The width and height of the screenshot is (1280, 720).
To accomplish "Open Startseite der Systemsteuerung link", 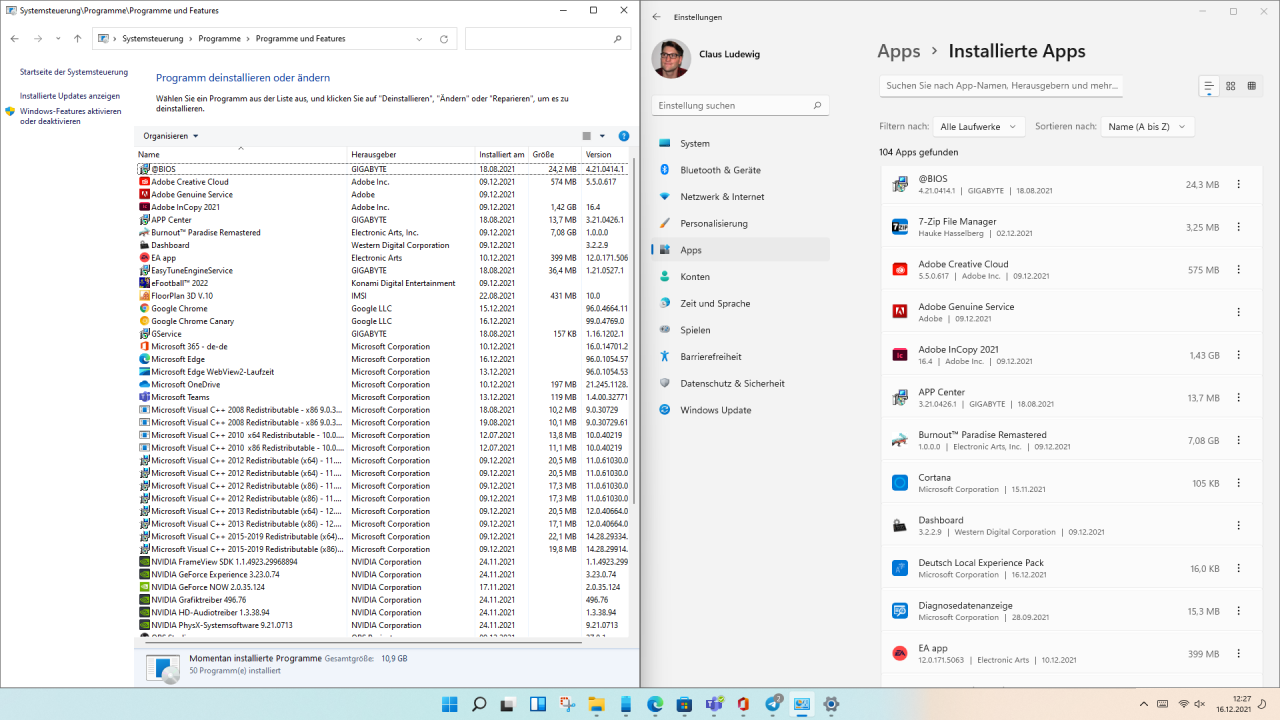I will (74, 72).
